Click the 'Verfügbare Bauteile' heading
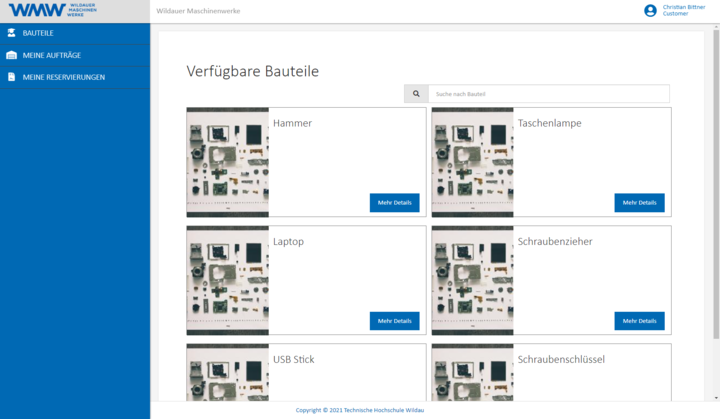This screenshot has height=419, width=720. tap(253, 71)
